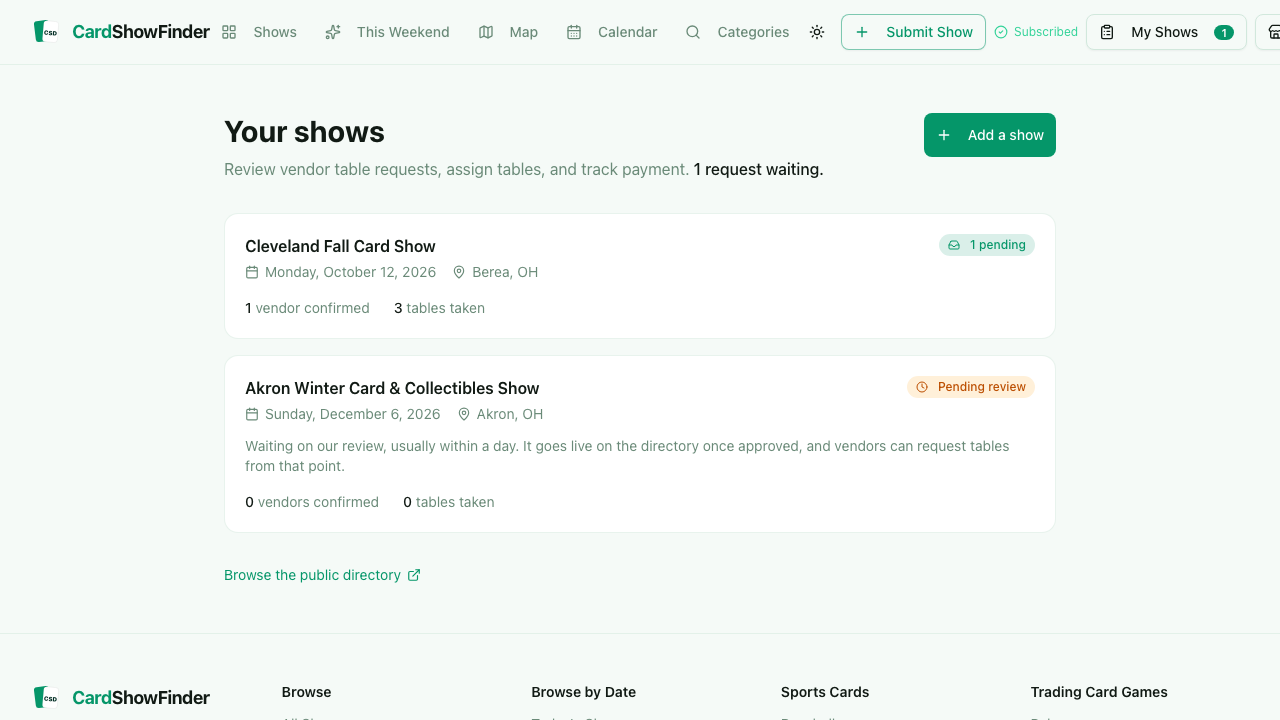Click '1 vendor confirmed' text

click(307, 308)
